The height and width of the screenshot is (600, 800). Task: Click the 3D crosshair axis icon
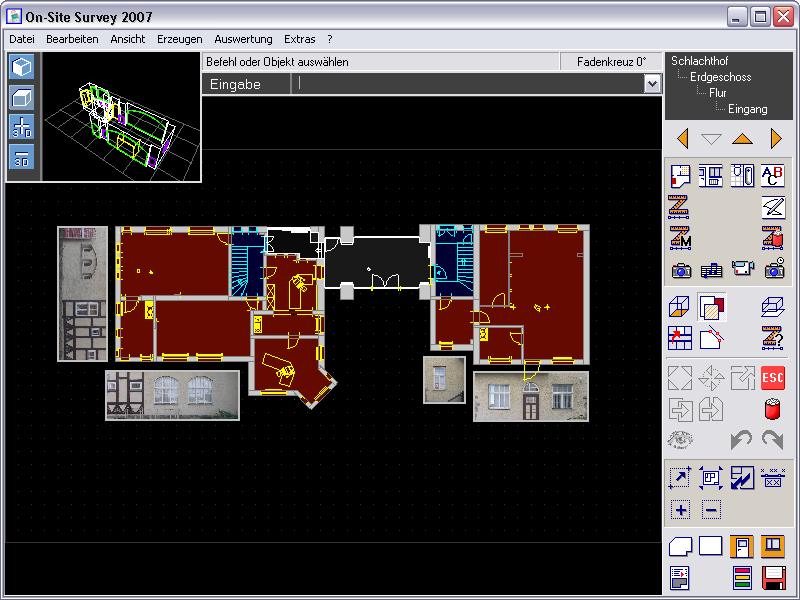21,128
